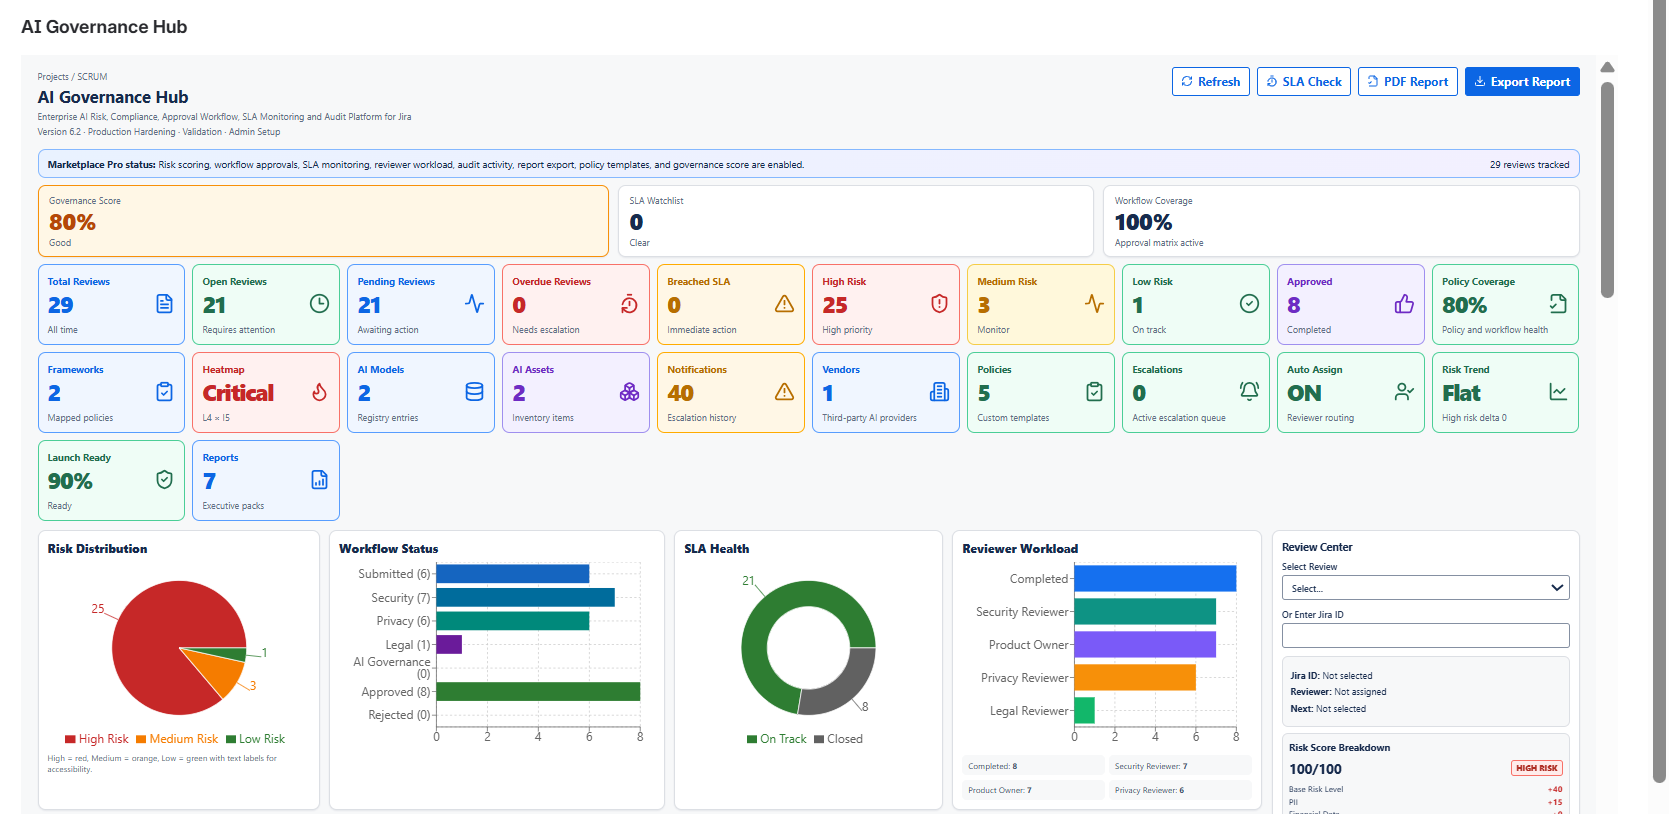Viewport: 1669px width, 814px height.
Task: Click the clipboard check icon in Frameworks card
Action: click(165, 392)
